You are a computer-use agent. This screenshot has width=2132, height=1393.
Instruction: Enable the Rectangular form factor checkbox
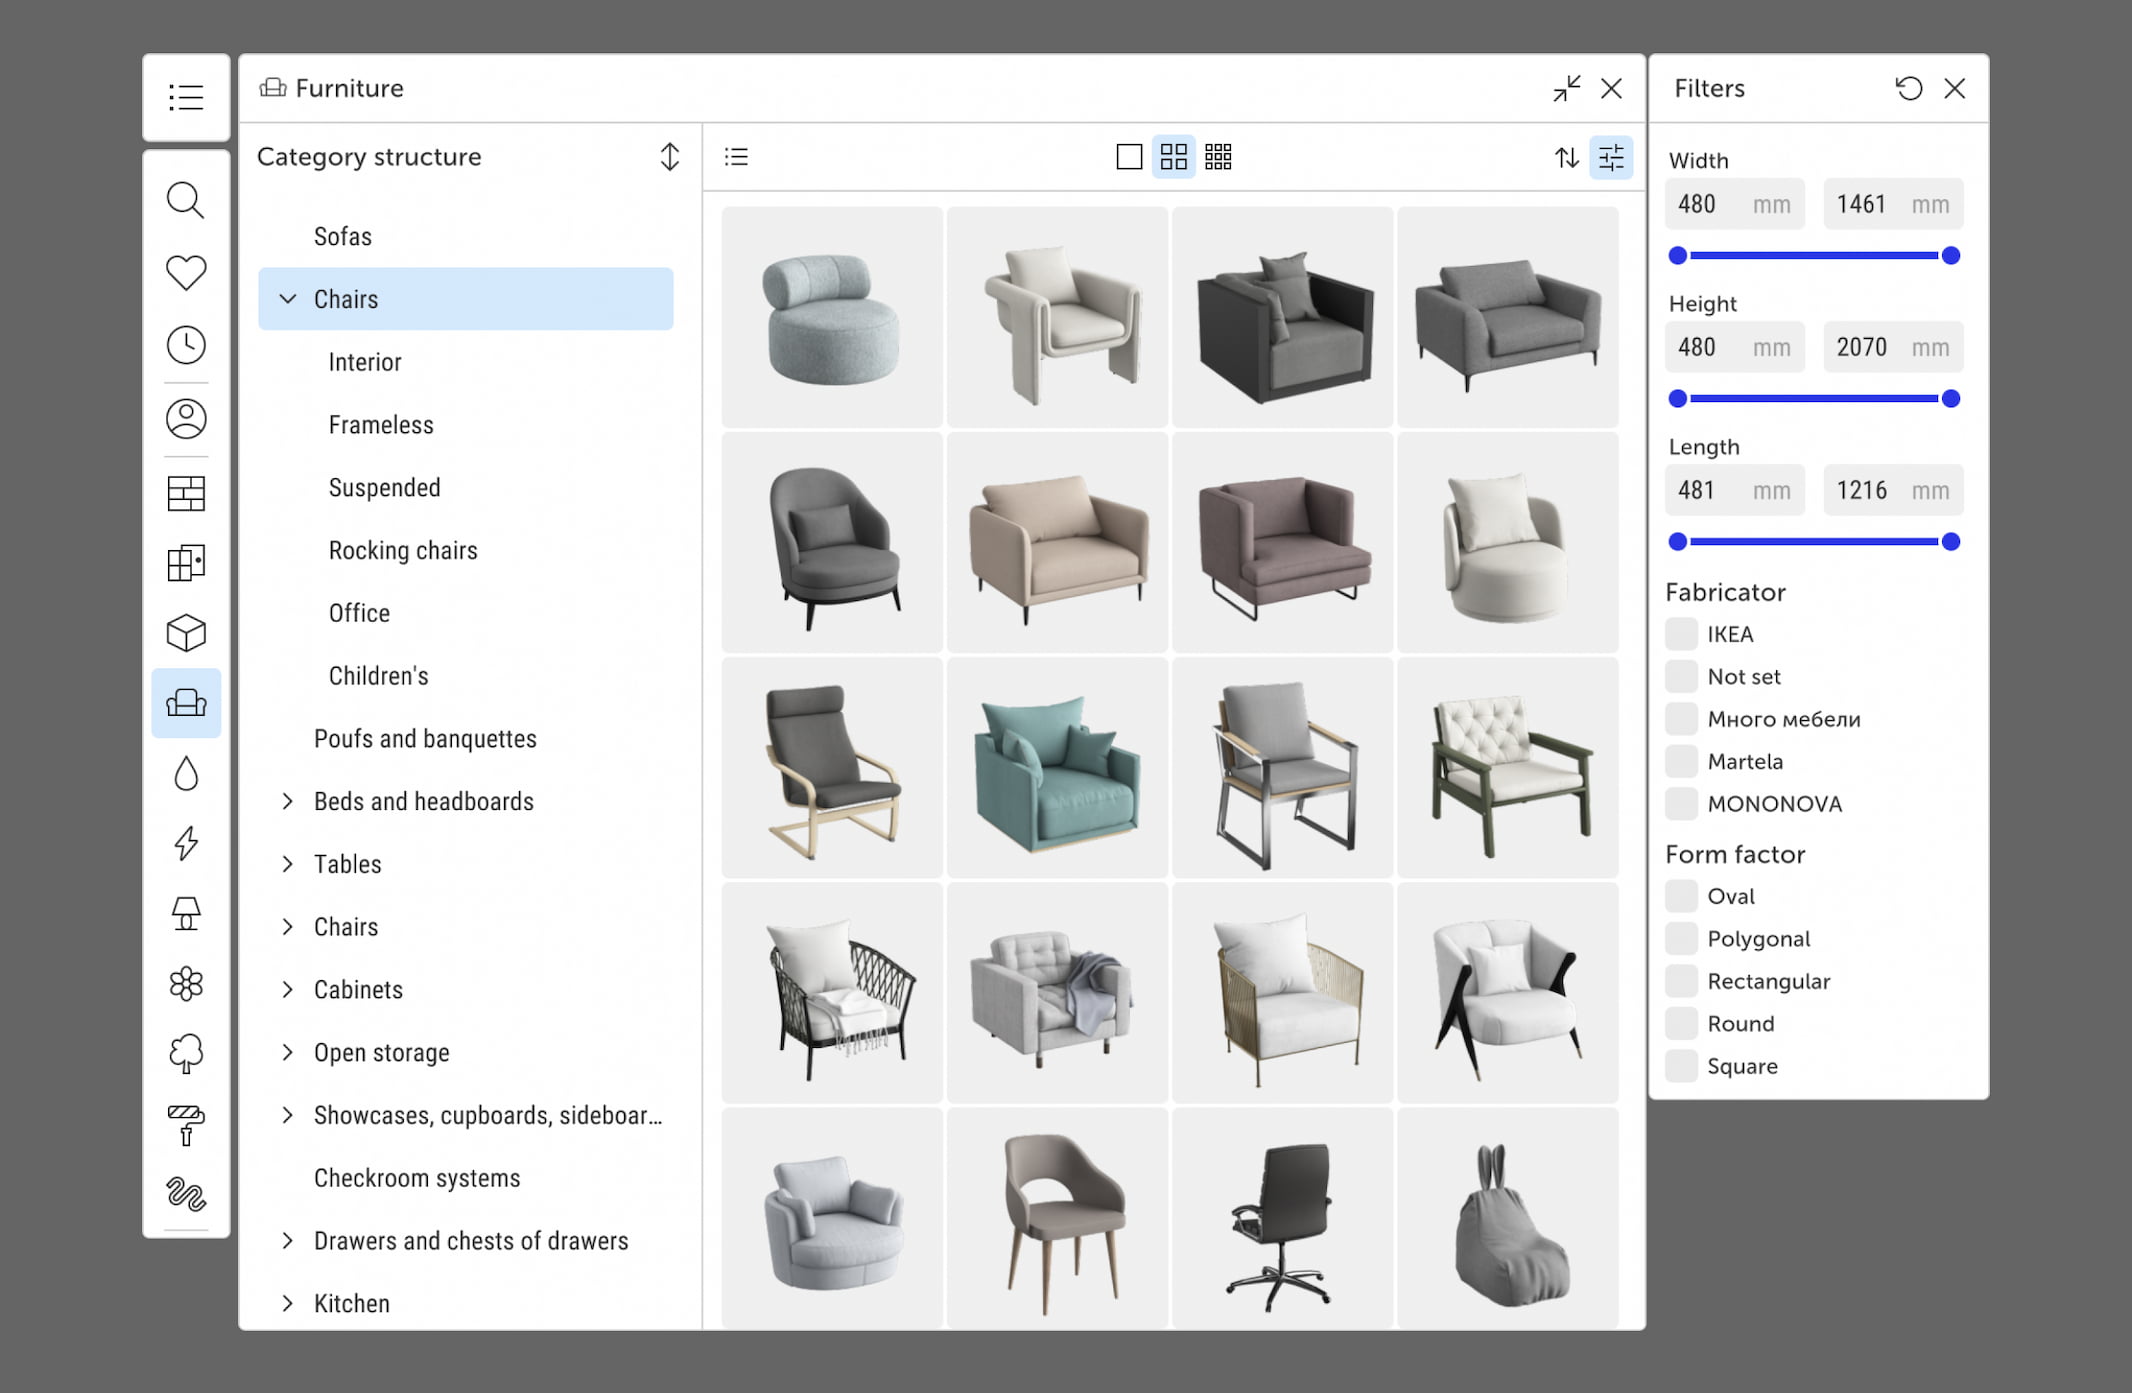point(1683,981)
